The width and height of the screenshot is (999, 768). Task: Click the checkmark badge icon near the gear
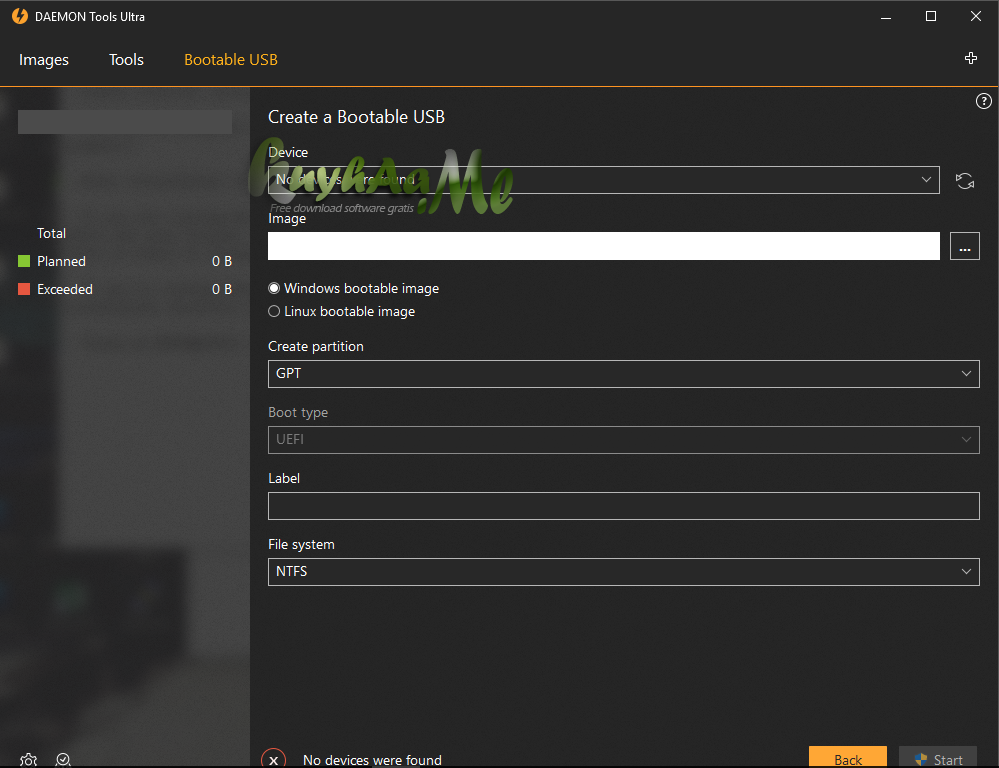(63, 760)
